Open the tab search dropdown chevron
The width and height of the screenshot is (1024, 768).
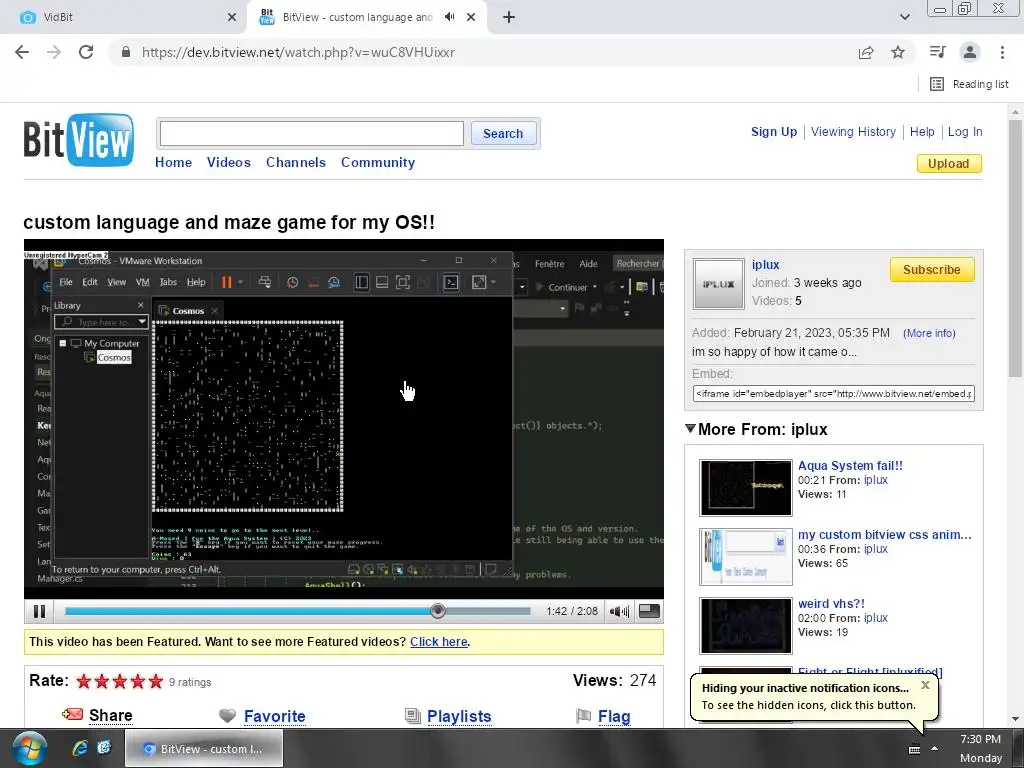tap(904, 17)
